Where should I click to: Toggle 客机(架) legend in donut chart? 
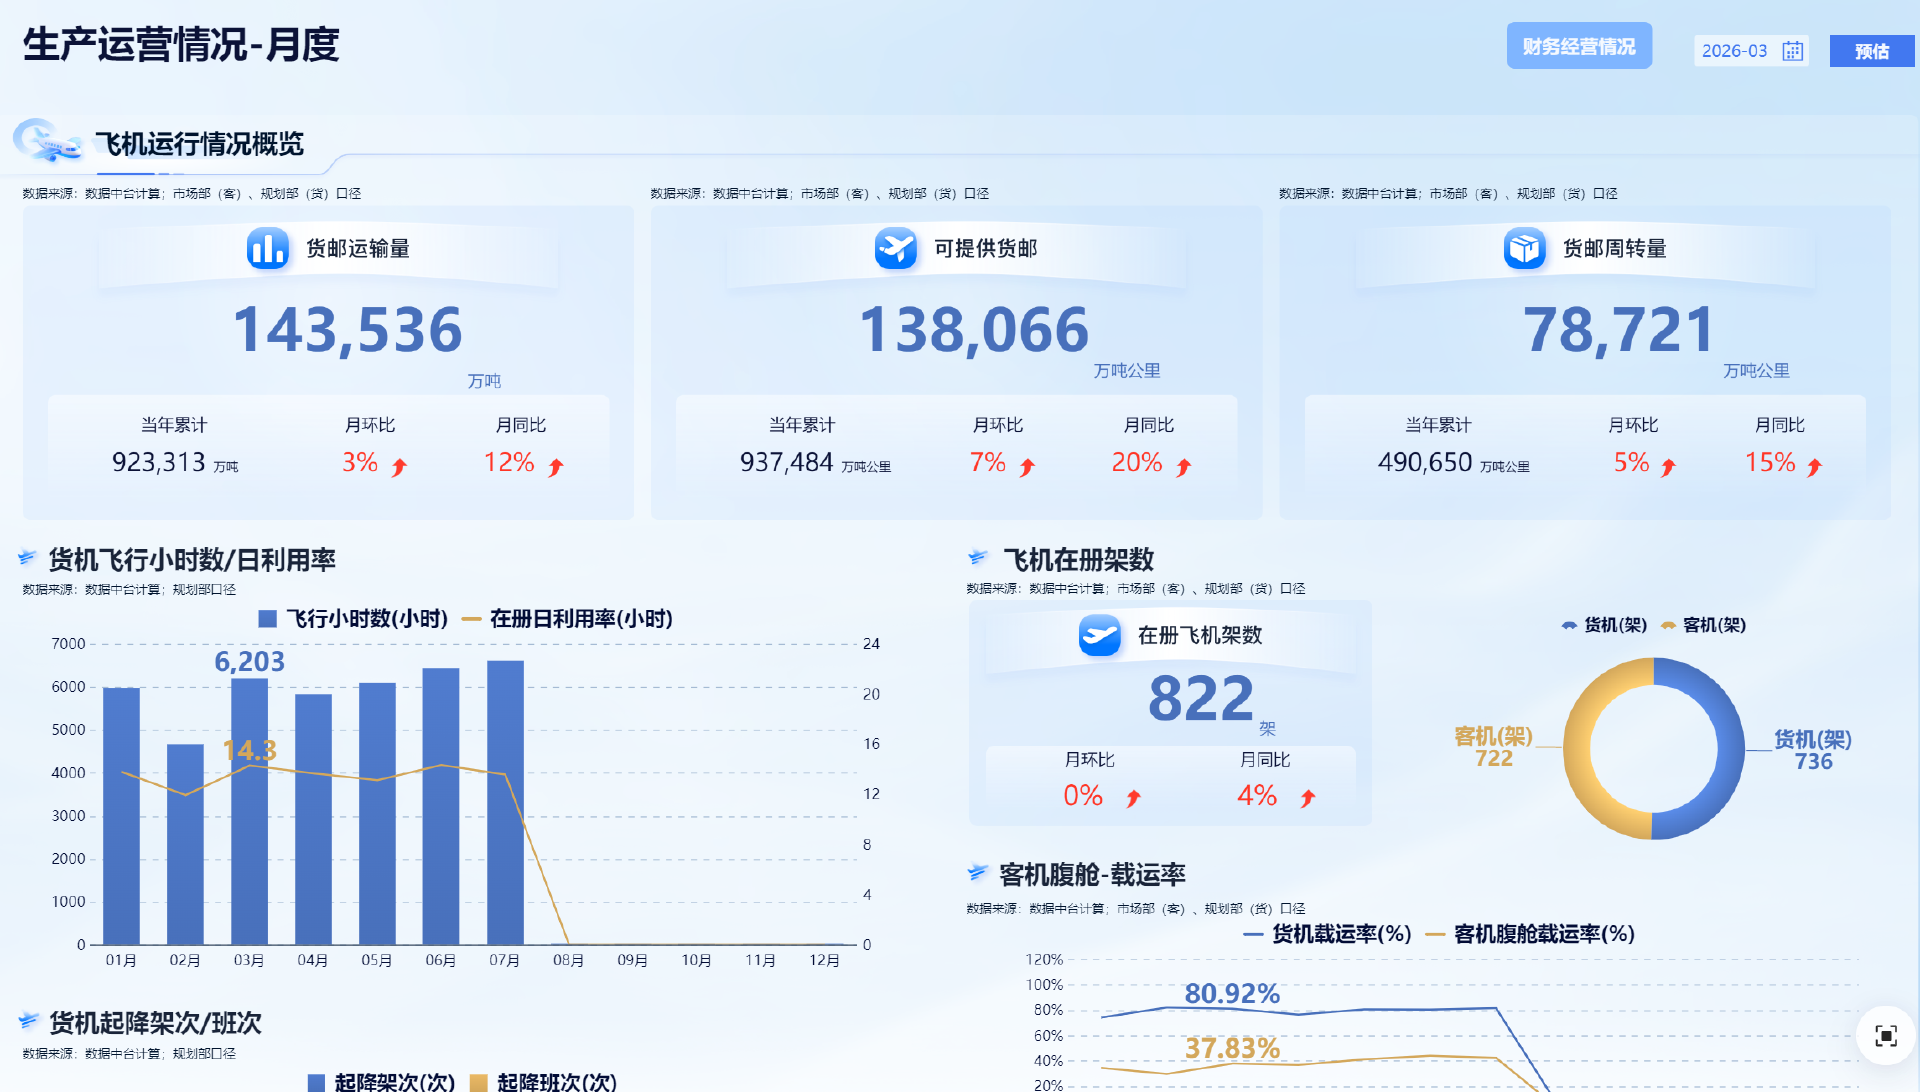tap(1703, 625)
